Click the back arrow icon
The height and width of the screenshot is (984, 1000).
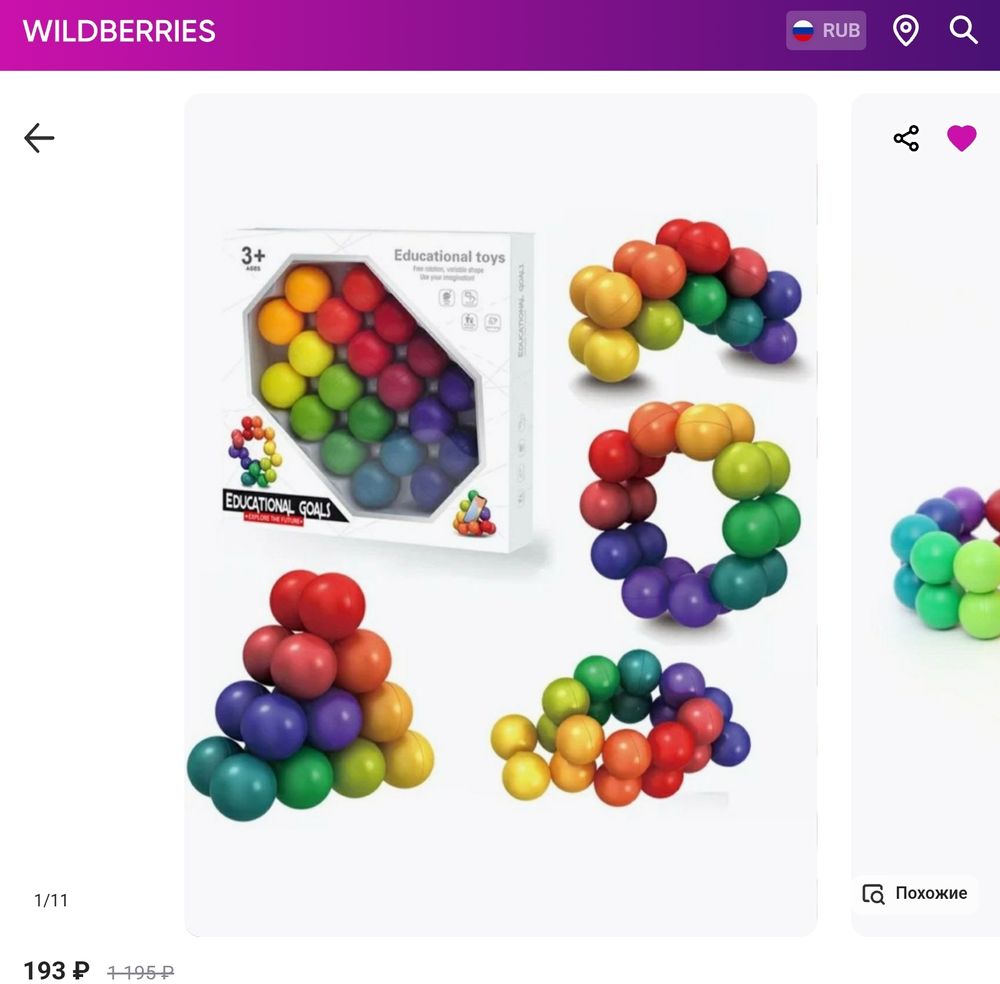click(x=39, y=138)
